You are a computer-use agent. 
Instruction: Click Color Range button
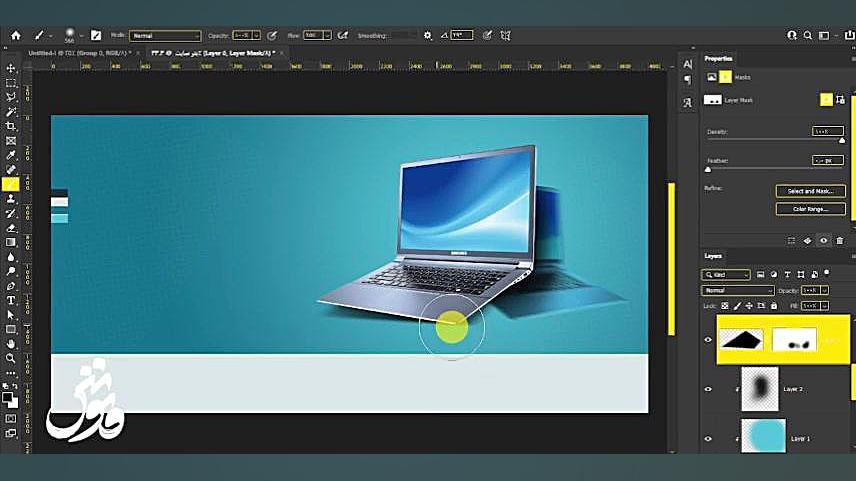point(811,209)
